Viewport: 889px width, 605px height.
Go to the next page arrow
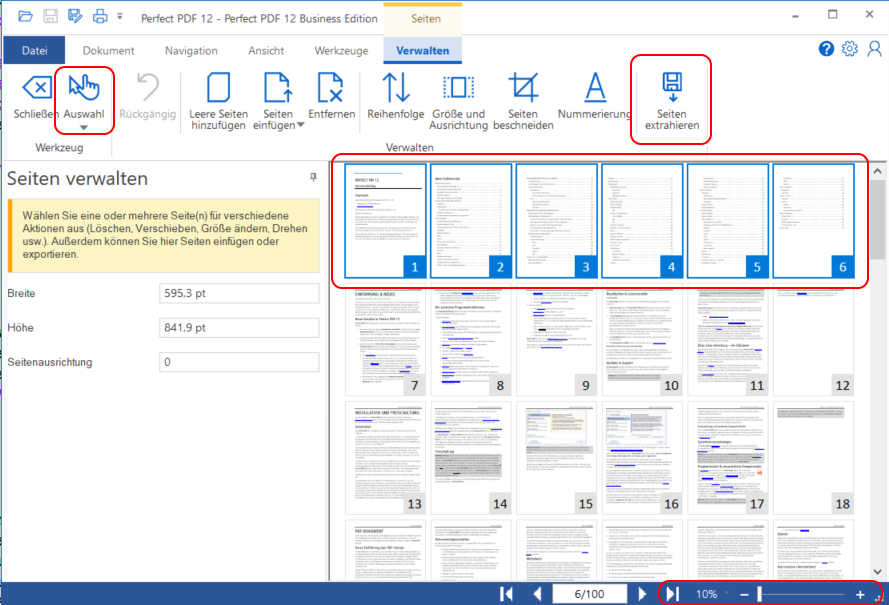(x=643, y=594)
